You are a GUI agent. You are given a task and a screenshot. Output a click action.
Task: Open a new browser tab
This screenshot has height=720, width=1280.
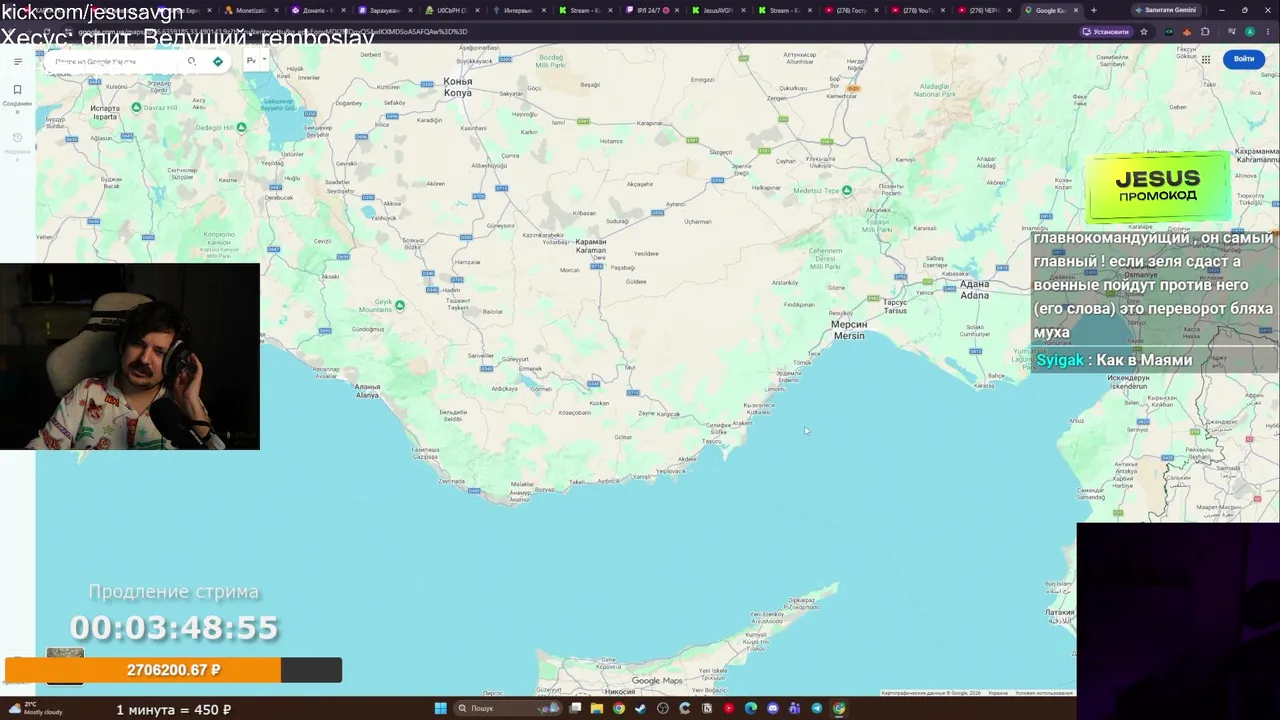(x=1094, y=10)
